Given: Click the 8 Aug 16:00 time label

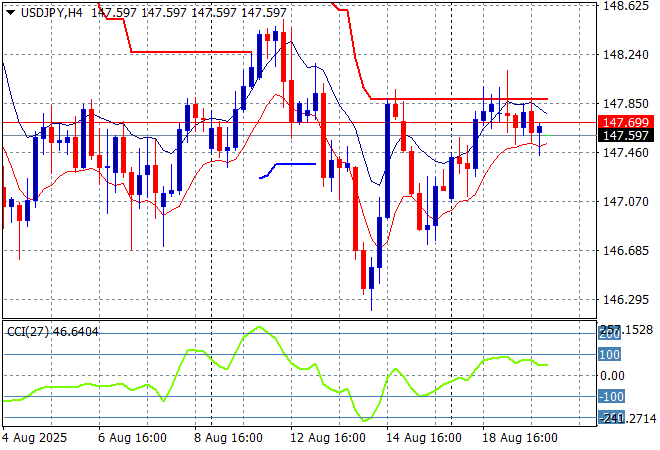Looking at the screenshot, I should tap(229, 438).
